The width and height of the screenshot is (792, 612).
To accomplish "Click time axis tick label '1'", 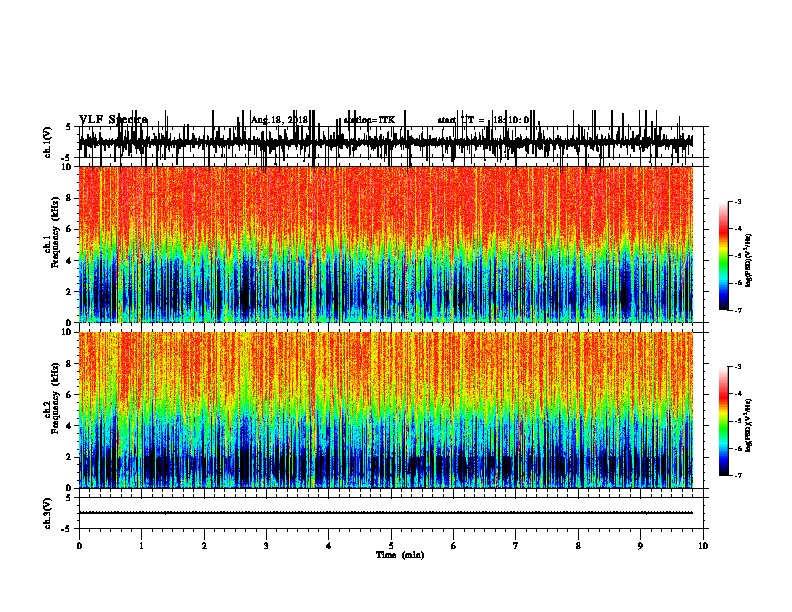I will (x=141, y=545).
